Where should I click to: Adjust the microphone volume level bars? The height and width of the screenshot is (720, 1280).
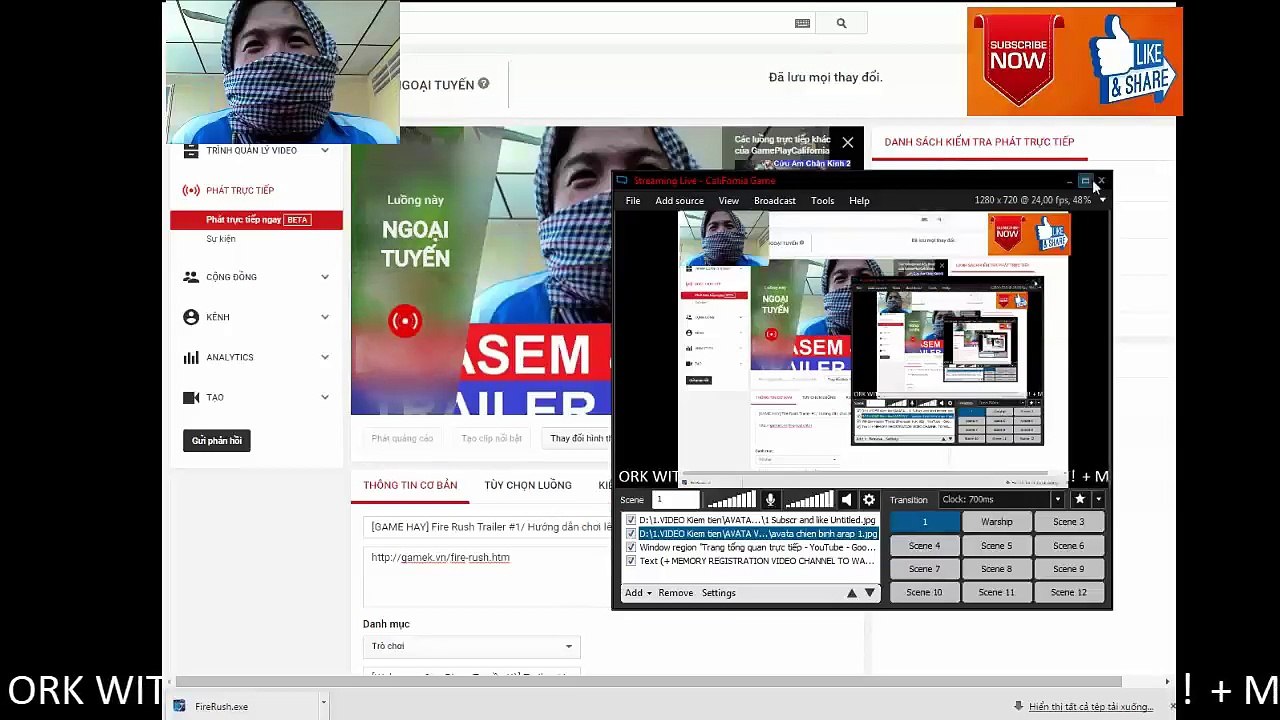[732, 500]
